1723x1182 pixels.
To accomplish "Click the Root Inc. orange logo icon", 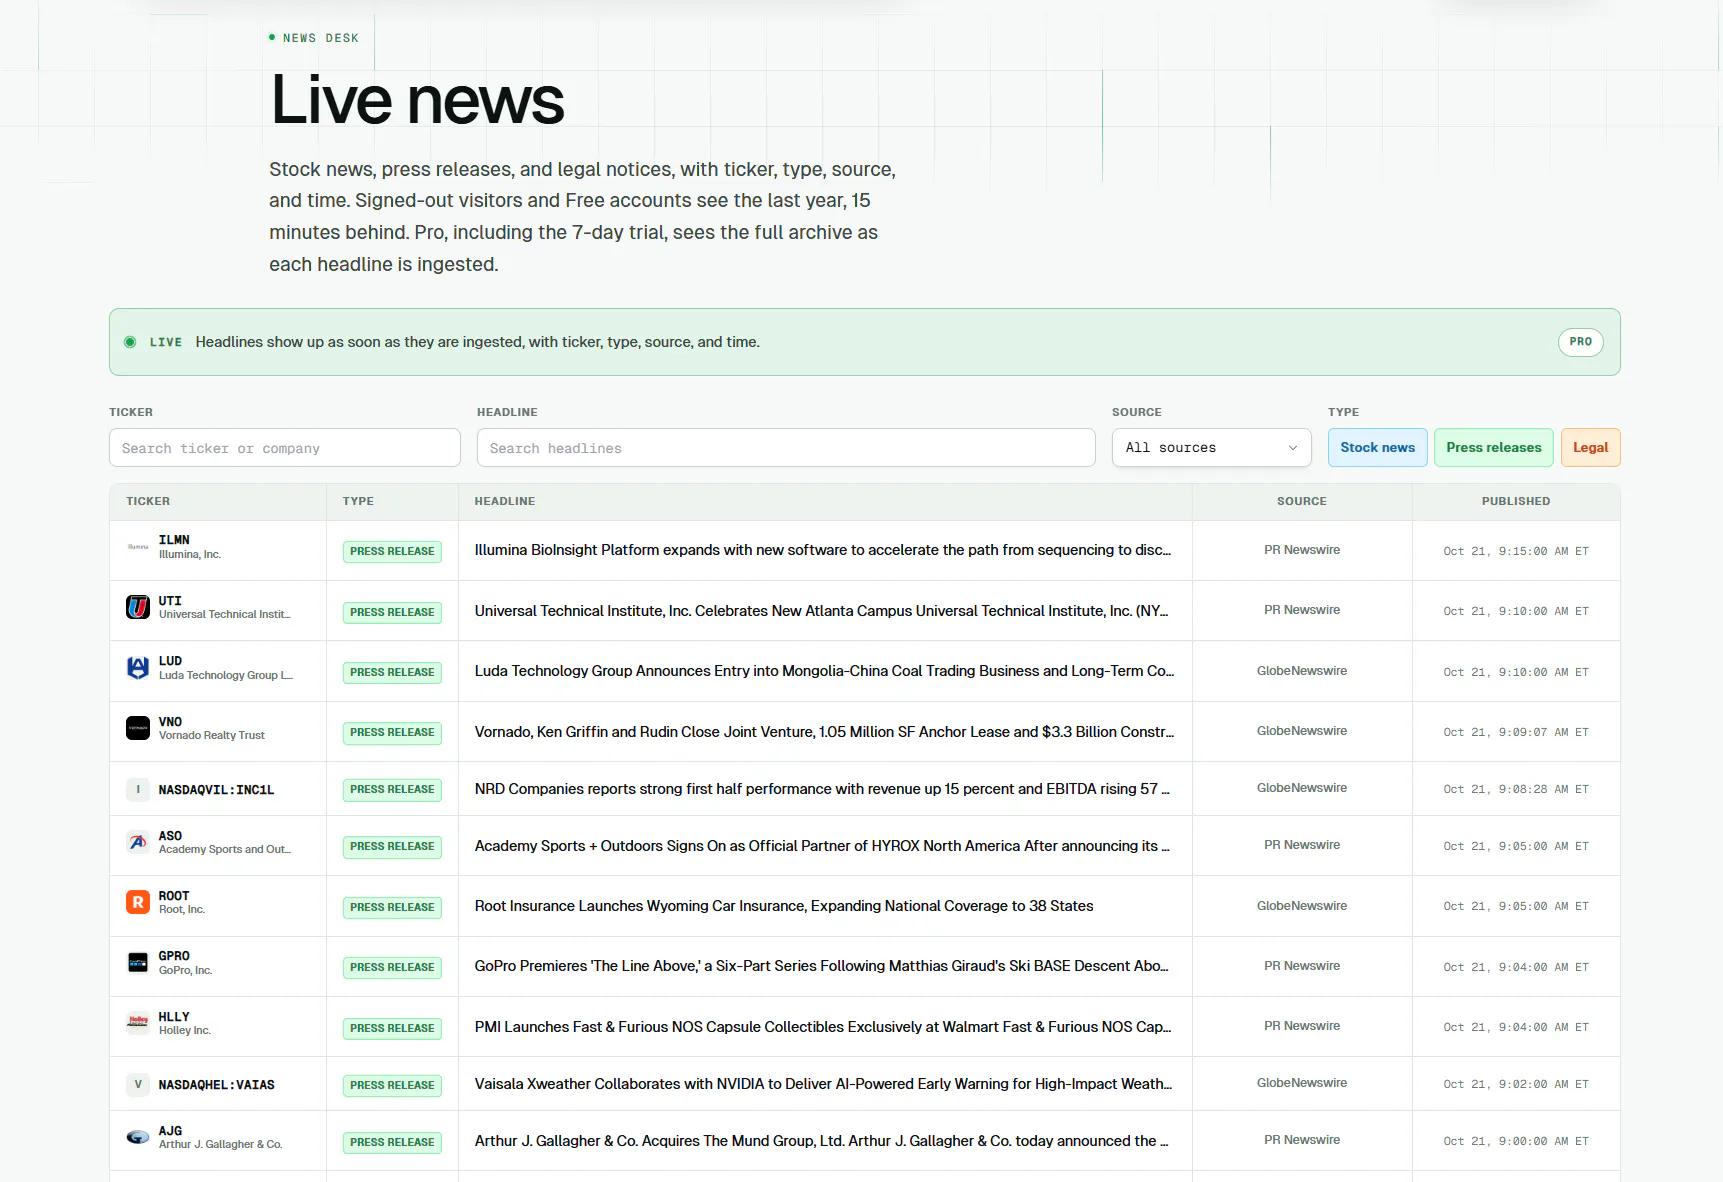I will pyautogui.click(x=138, y=902).
